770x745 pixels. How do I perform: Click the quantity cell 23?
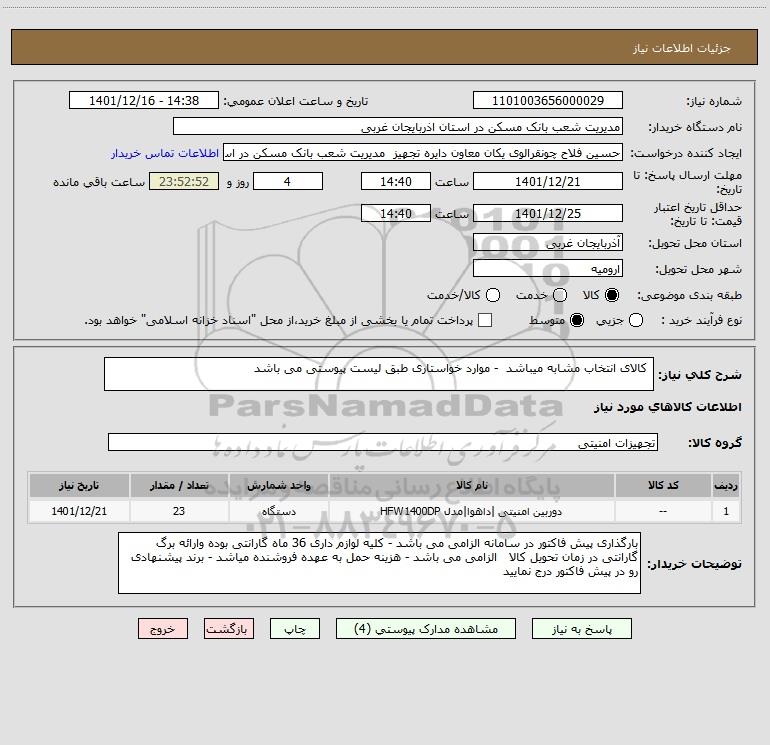point(179,511)
